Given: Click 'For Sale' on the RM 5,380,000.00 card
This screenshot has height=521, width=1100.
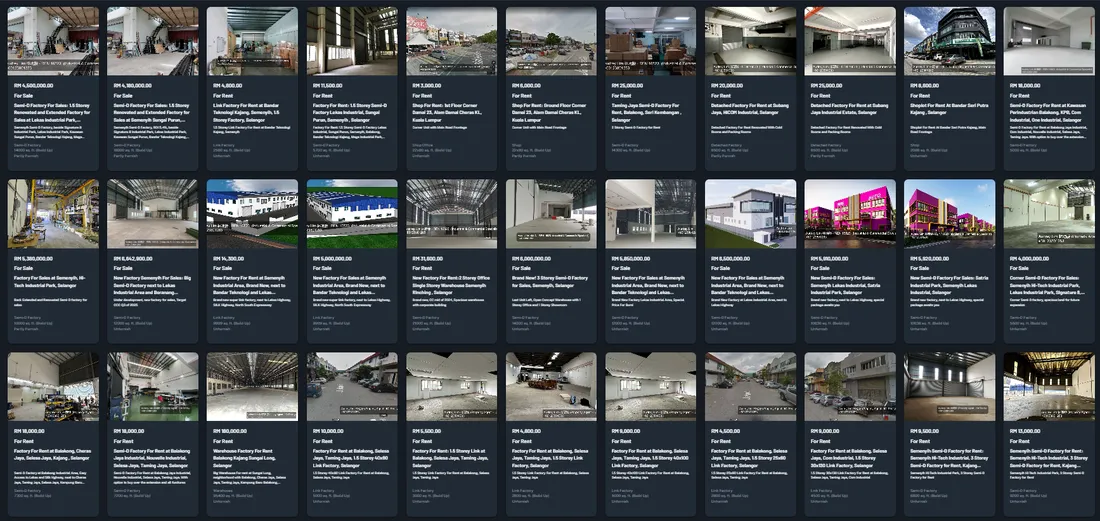Looking at the screenshot, I should click(23, 268).
